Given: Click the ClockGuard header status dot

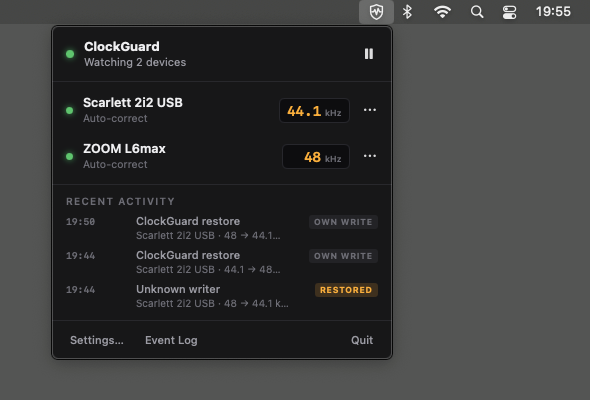Looking at the screenshot, I should pyautogui.click(x=70, y=54).
